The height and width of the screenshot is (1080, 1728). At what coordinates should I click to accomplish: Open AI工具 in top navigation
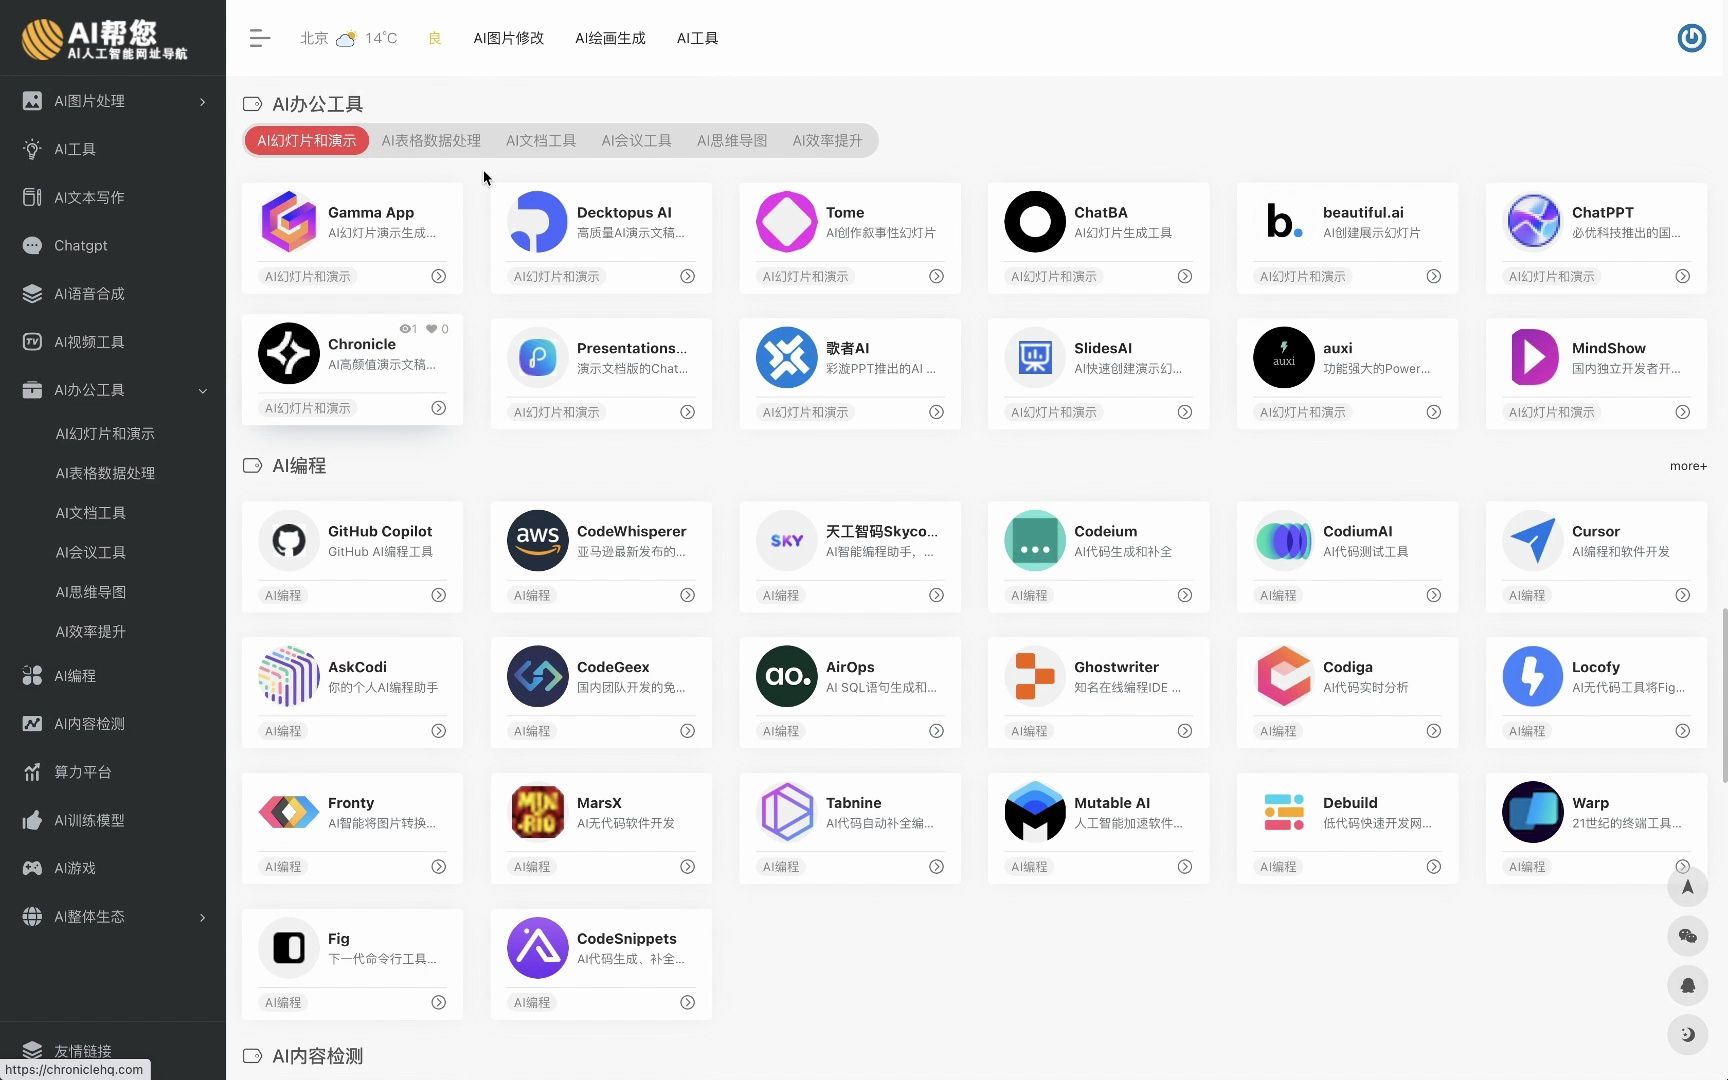tap(697, 38)
